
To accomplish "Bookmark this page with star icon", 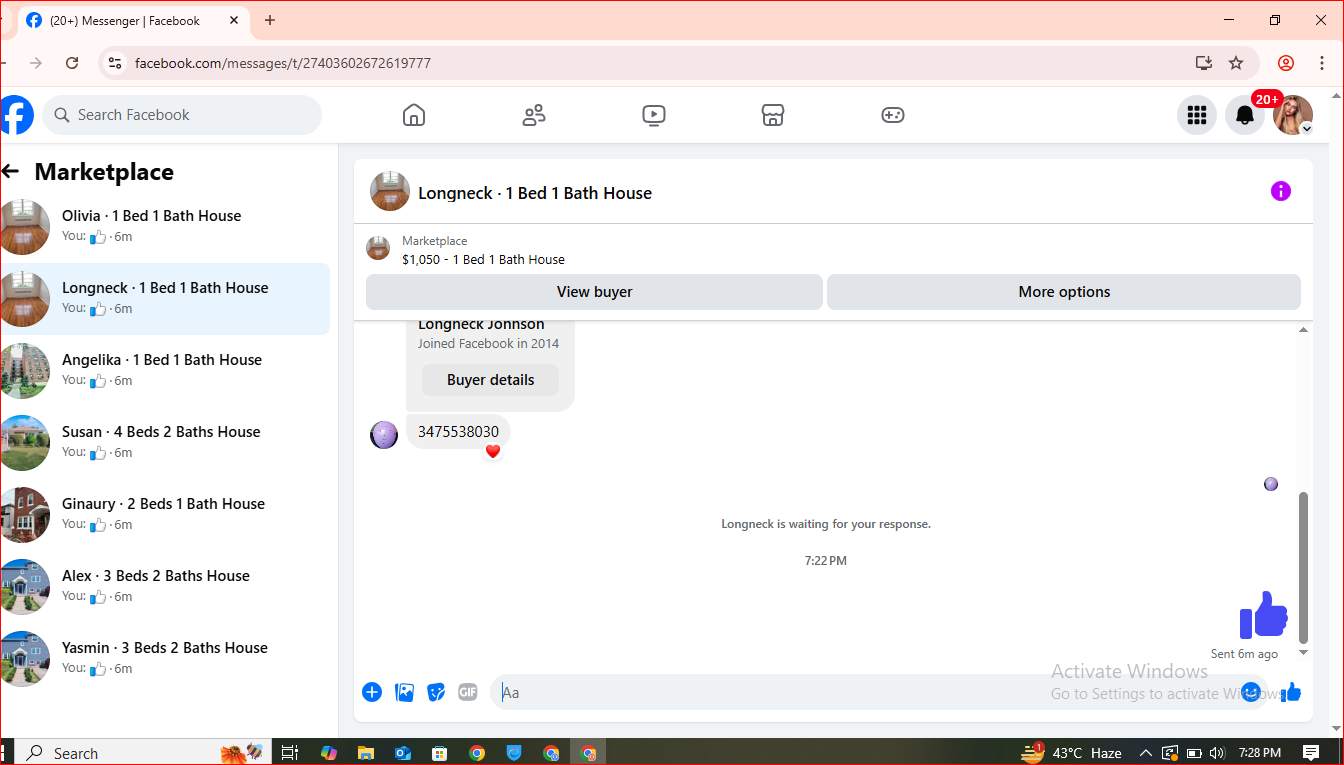I will (x=1236, y=63).
